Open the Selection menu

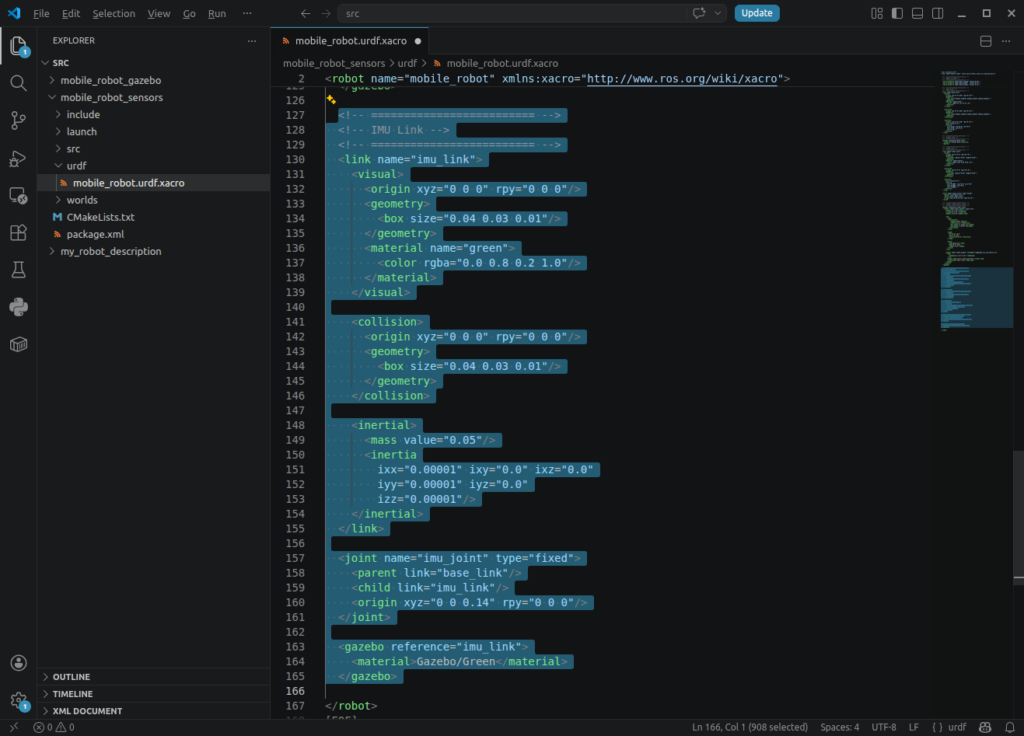coord(114,13)
